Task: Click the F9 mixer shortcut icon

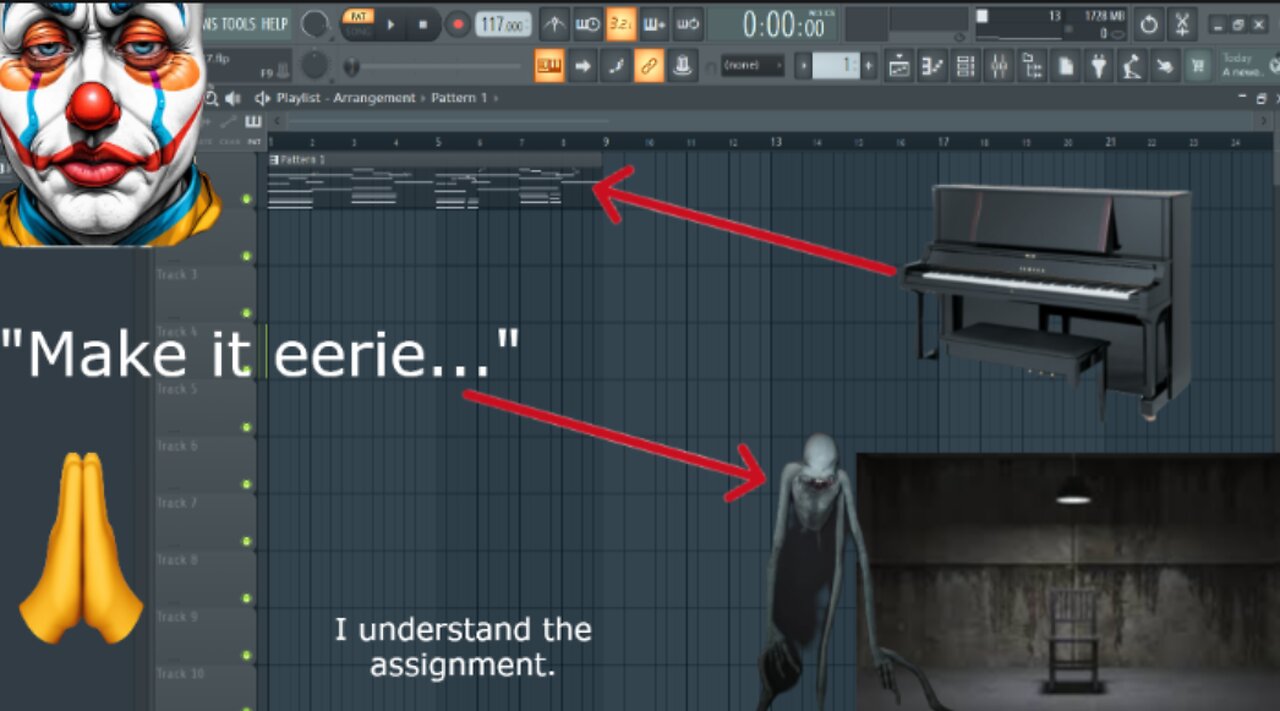Action: pos(274,70)
